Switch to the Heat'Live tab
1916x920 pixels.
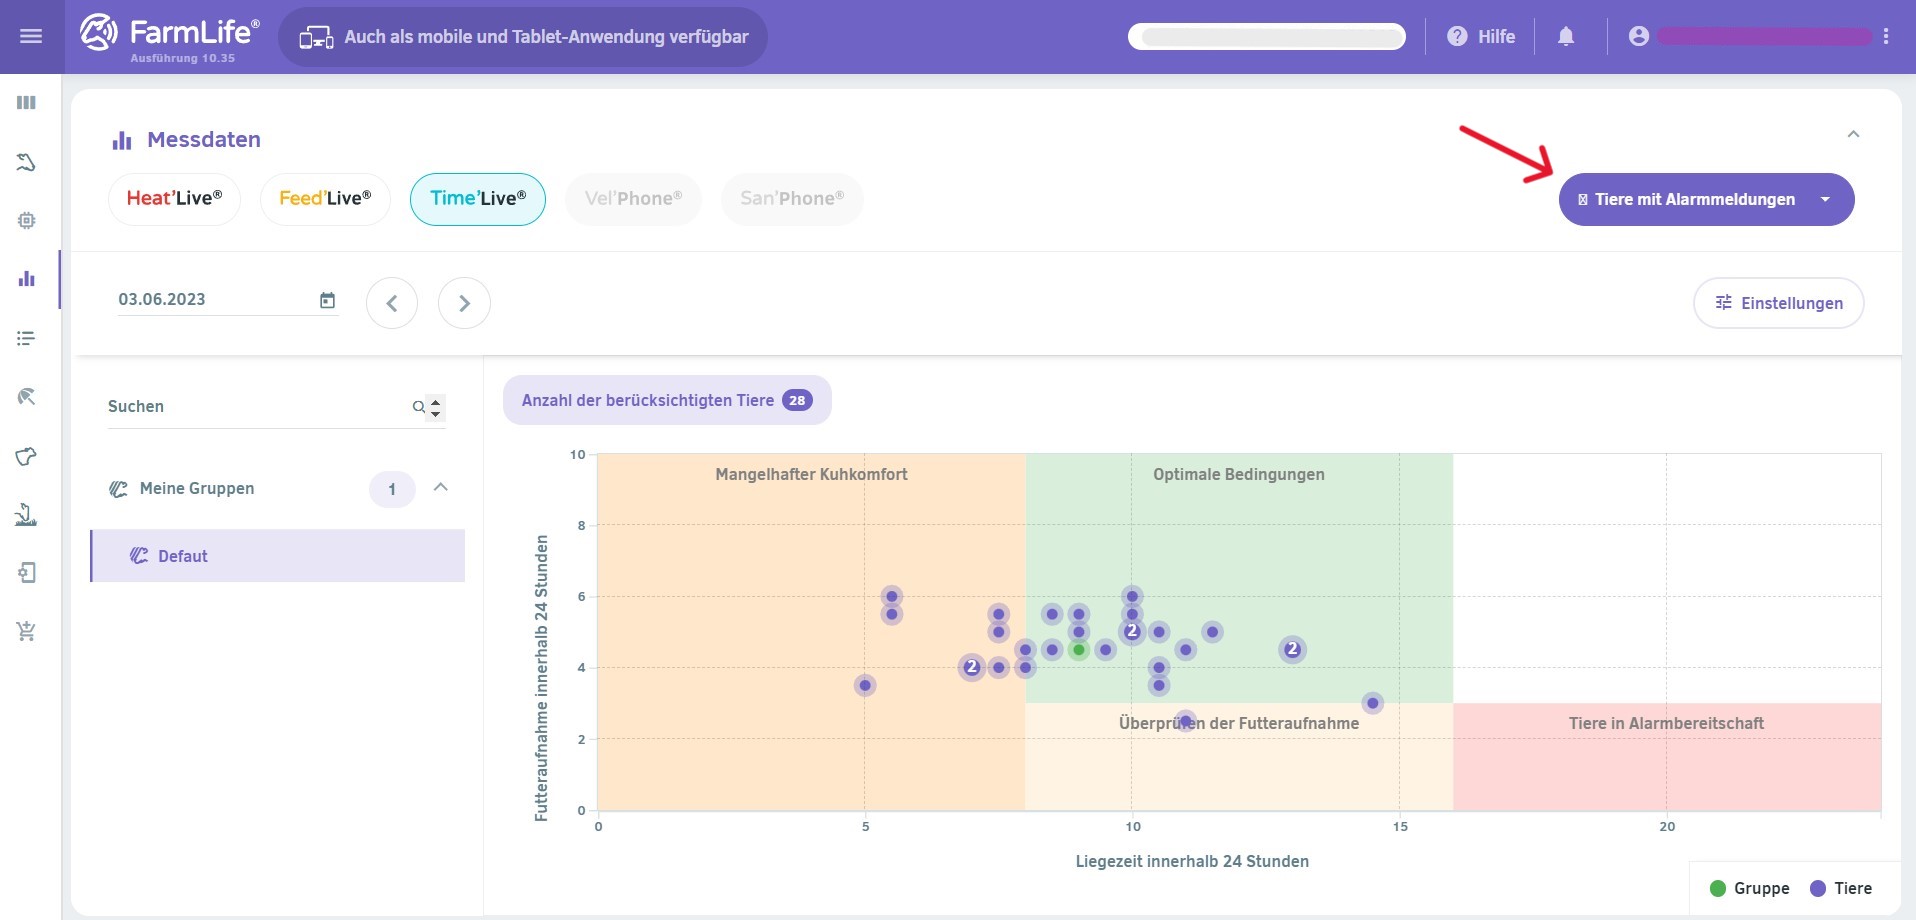[x=174, y=199]
